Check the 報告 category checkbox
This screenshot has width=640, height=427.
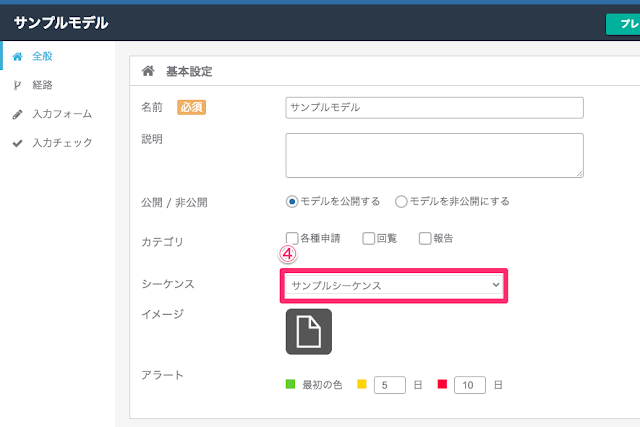pos(425,238)
